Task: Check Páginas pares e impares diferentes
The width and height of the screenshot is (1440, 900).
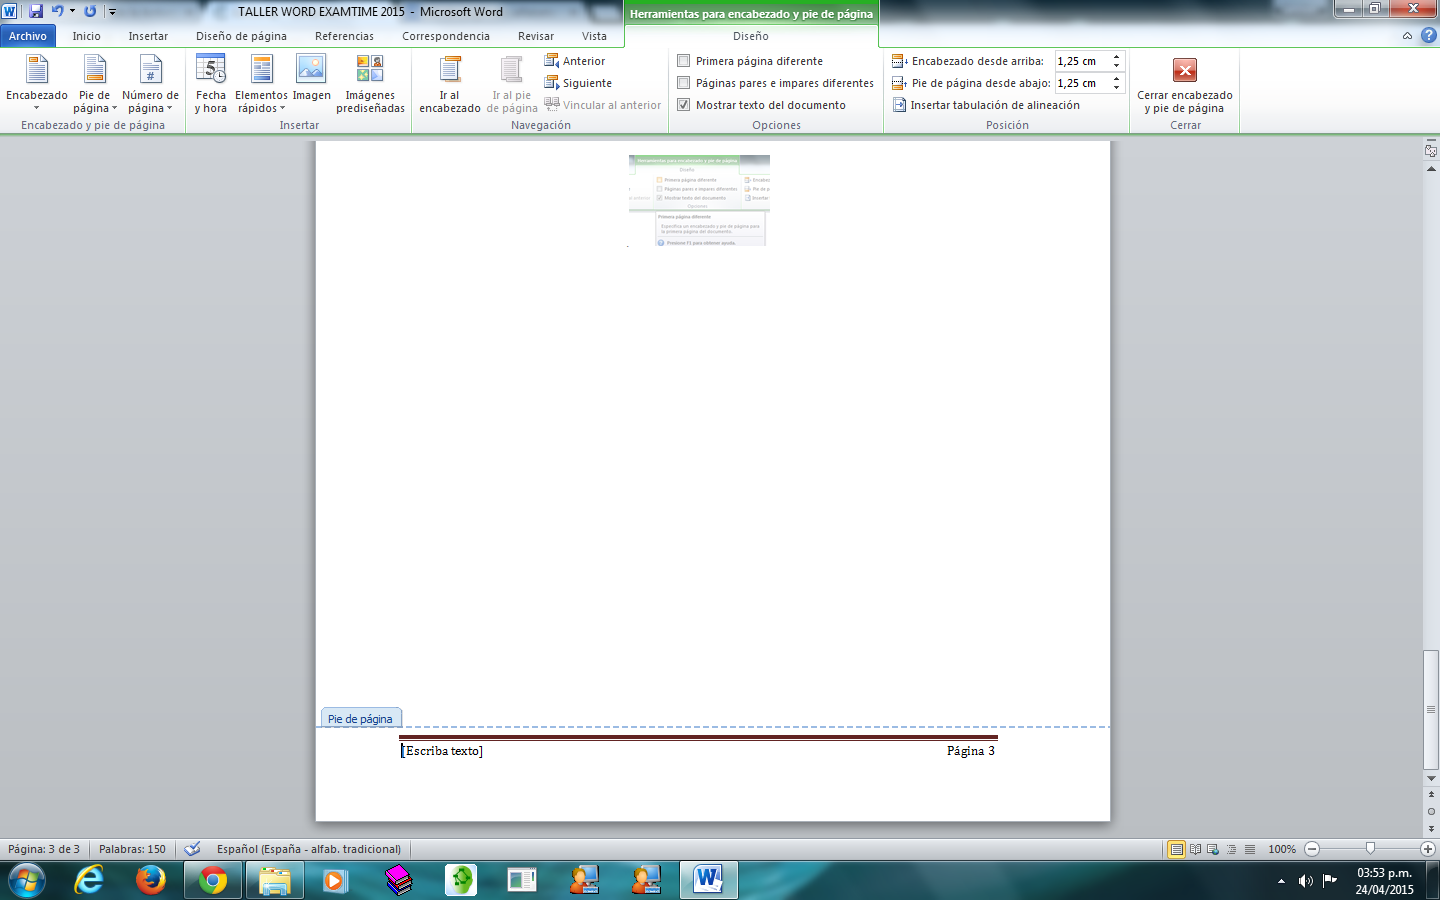Action: coord(684,83)
